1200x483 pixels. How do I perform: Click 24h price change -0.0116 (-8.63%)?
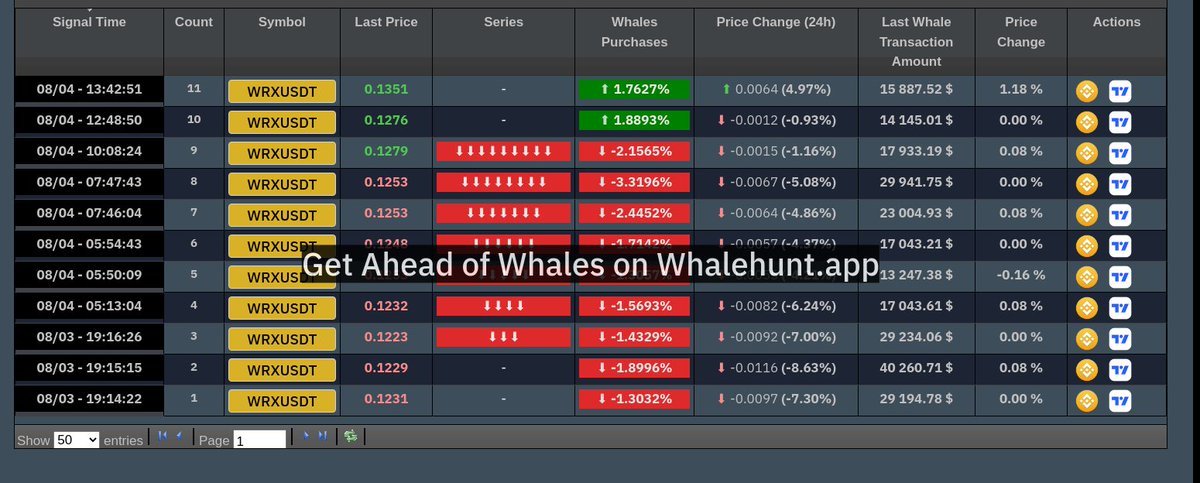pyautogui.click(x=776, y=368)
